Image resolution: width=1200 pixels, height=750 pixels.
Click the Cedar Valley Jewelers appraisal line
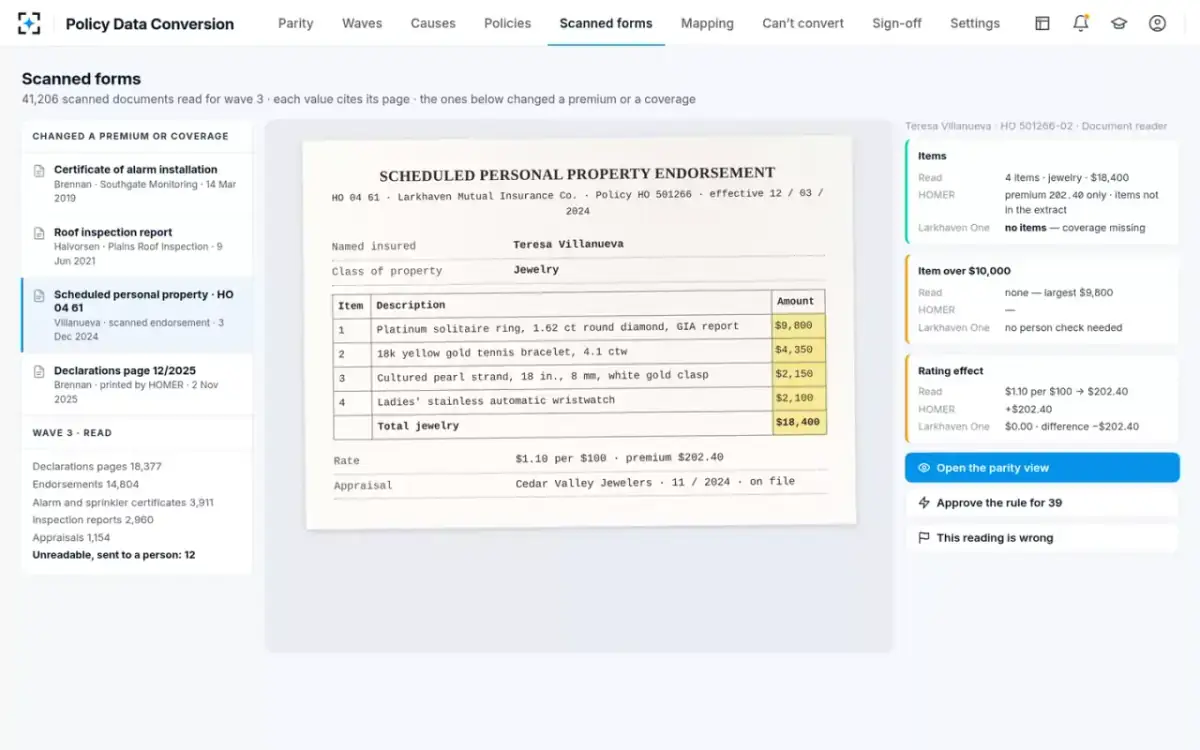click(655, 482)
